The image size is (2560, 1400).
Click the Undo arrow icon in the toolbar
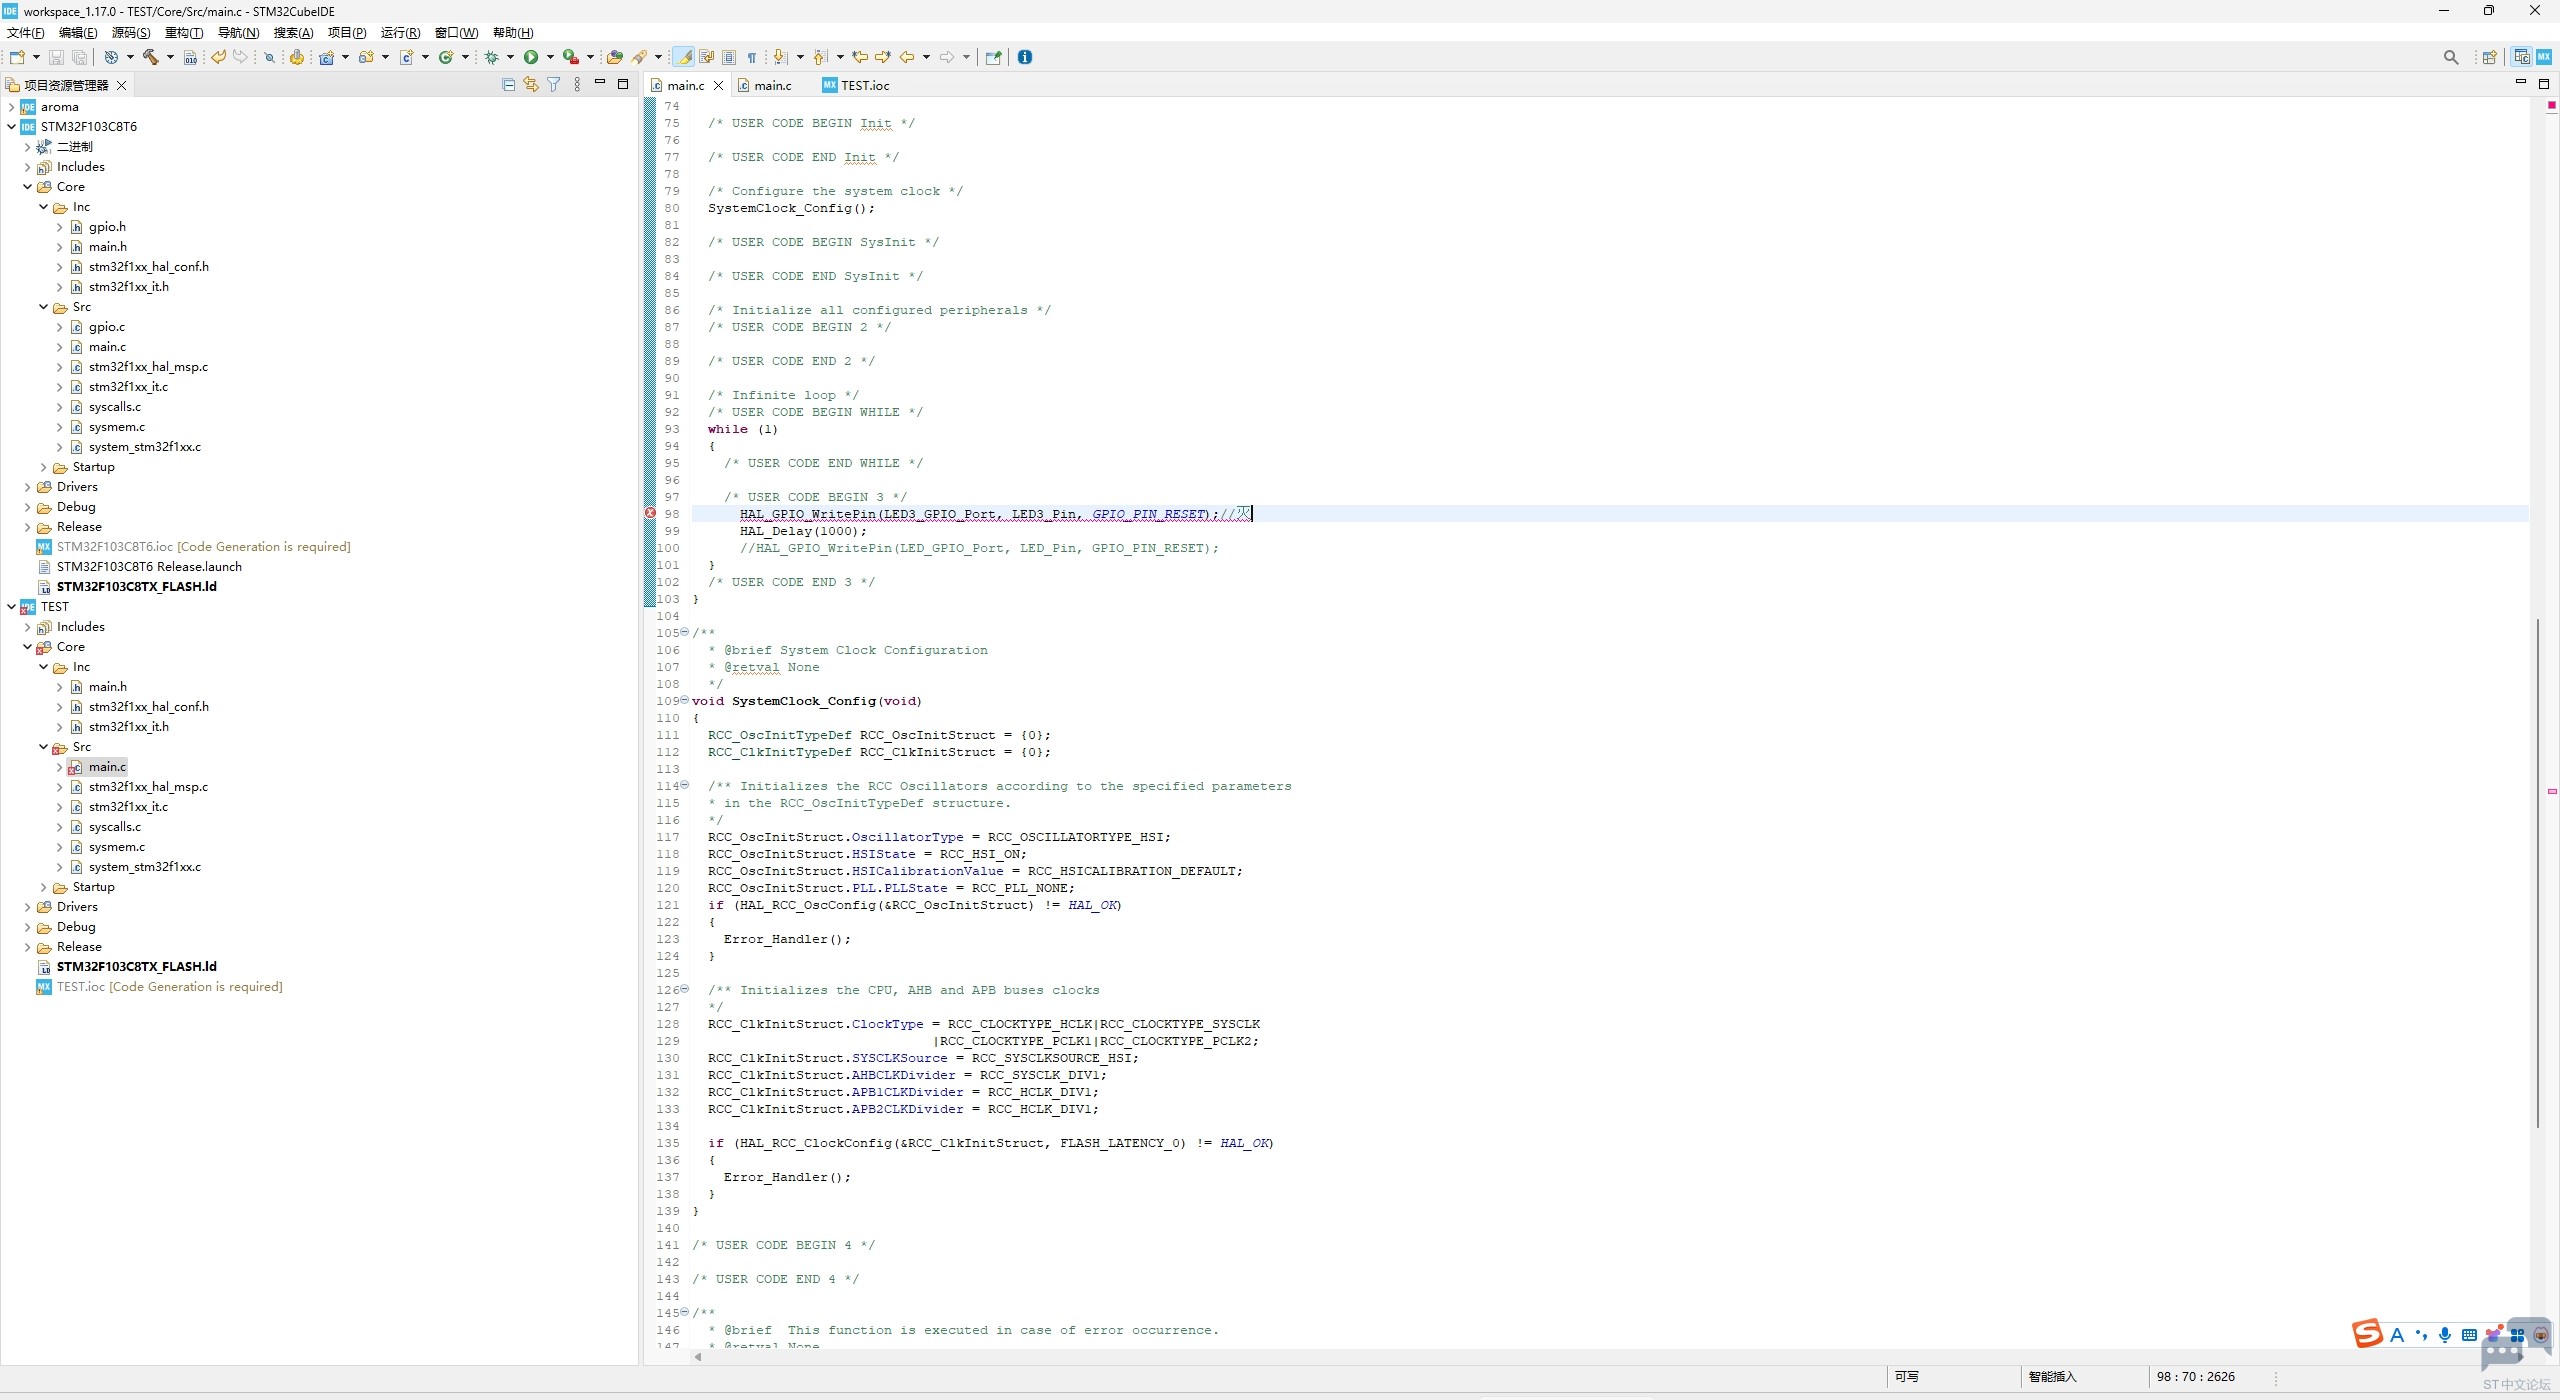point(218,57)
